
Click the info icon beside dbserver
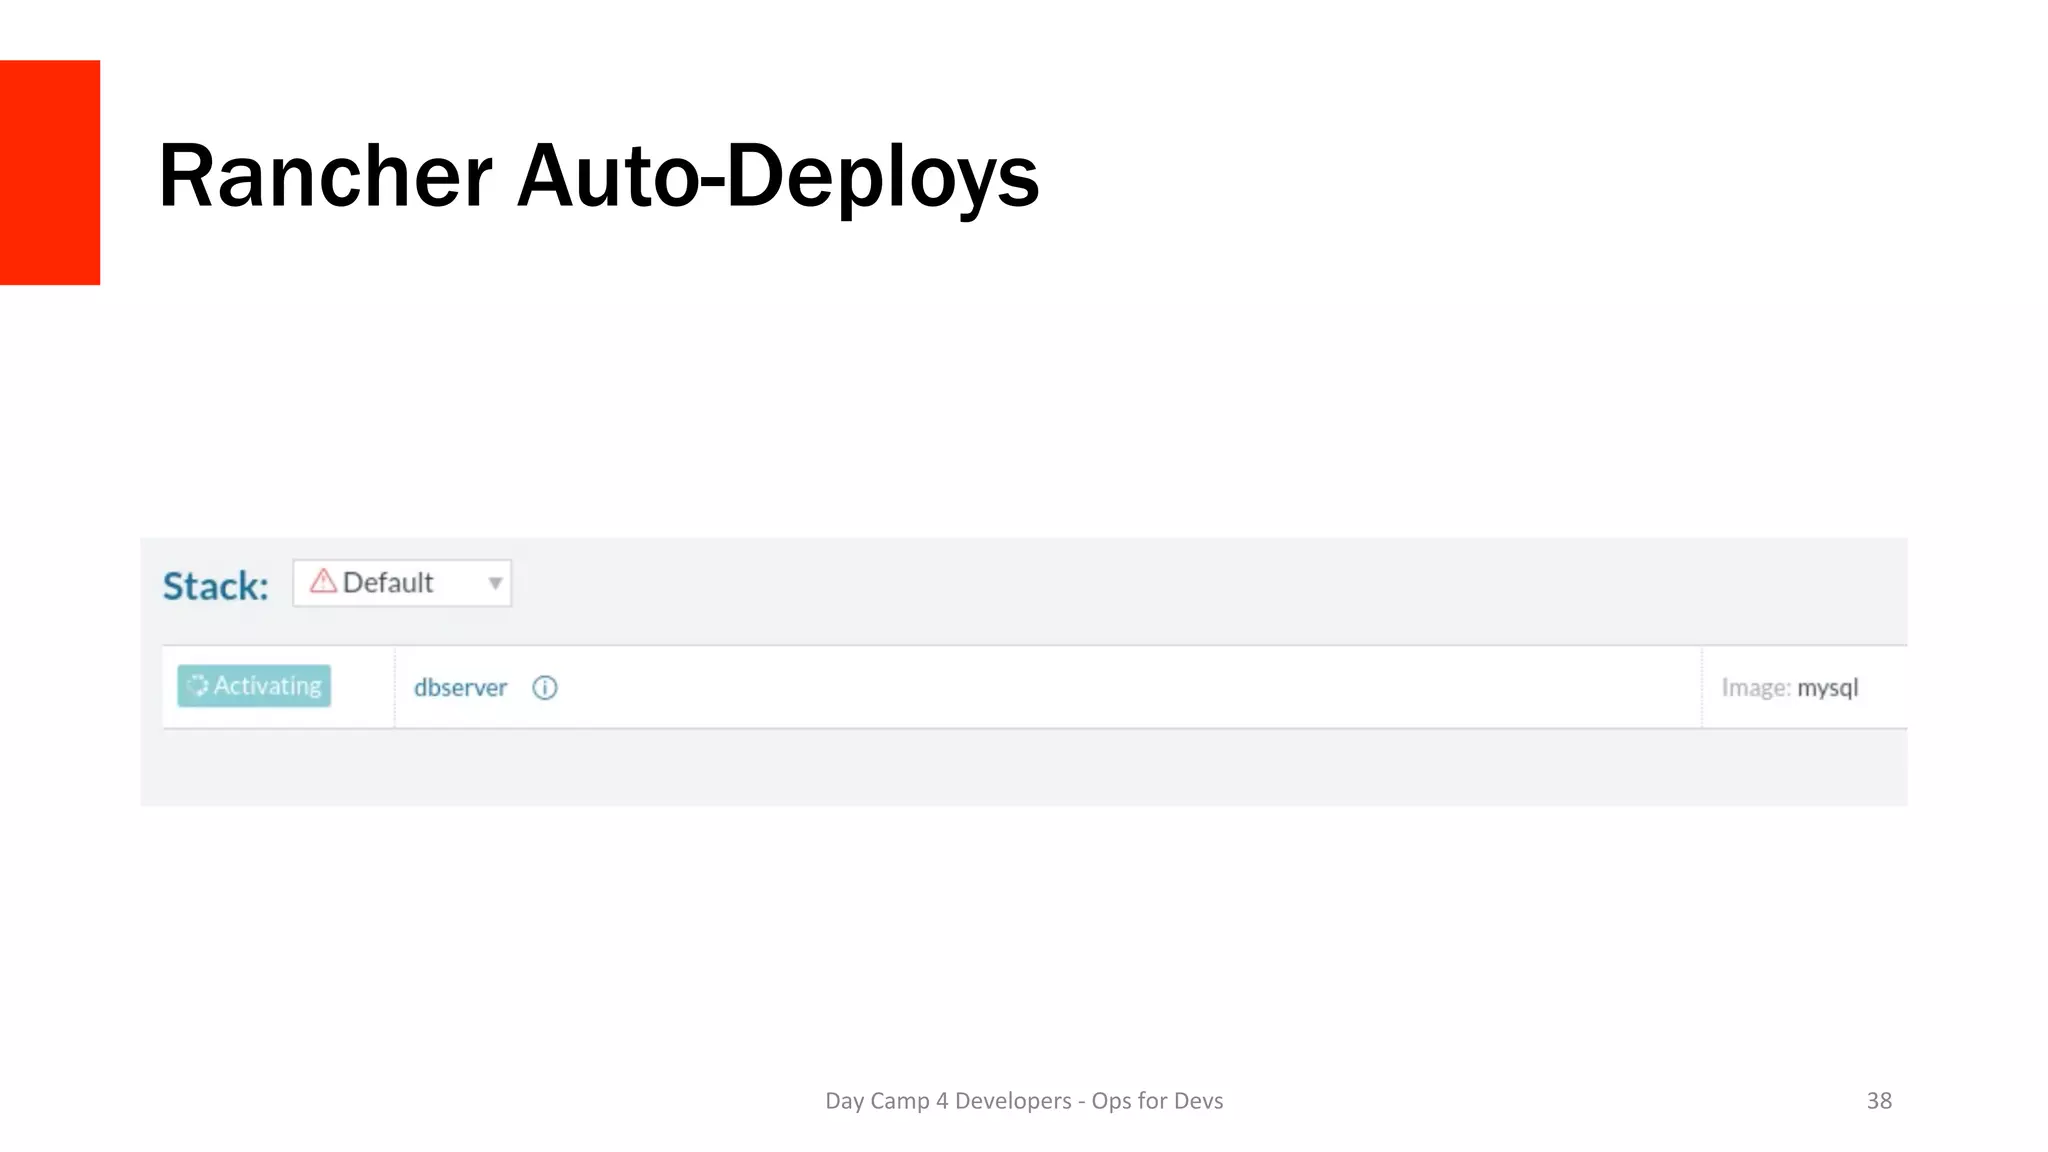[x=545, y=688]
